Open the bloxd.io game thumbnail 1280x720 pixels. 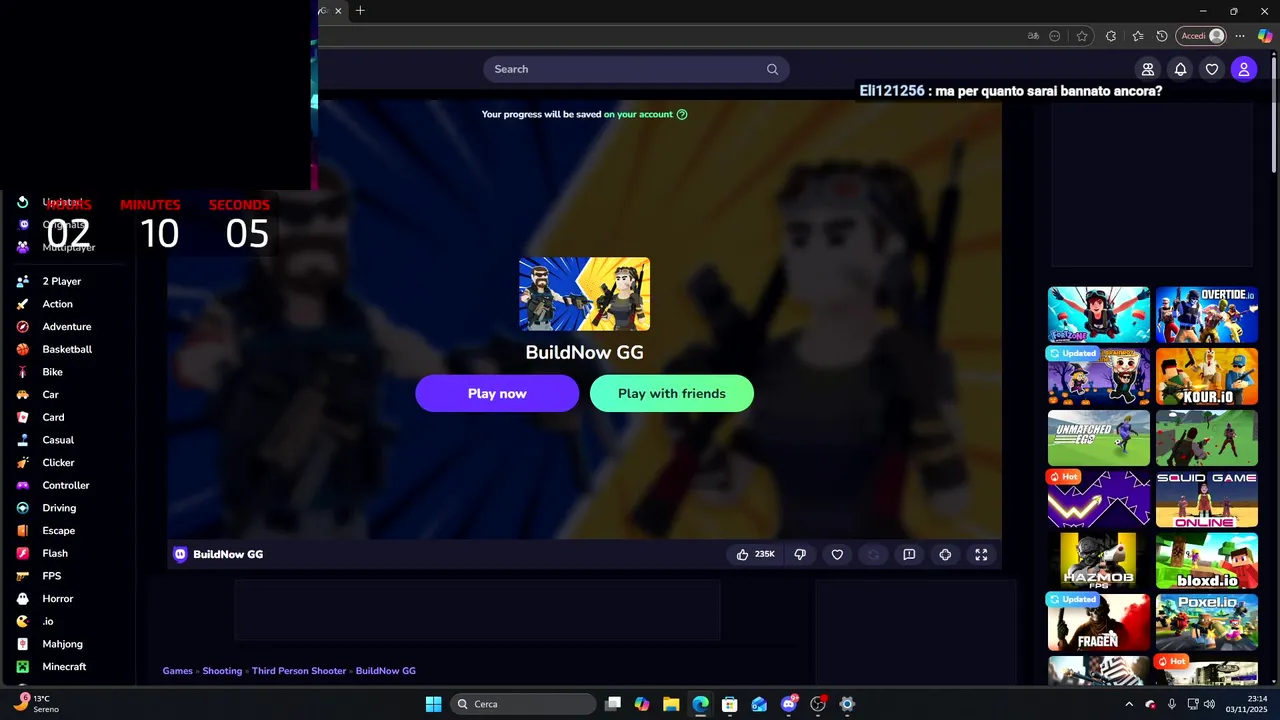pyautogui.click(x=1207, y=560)
